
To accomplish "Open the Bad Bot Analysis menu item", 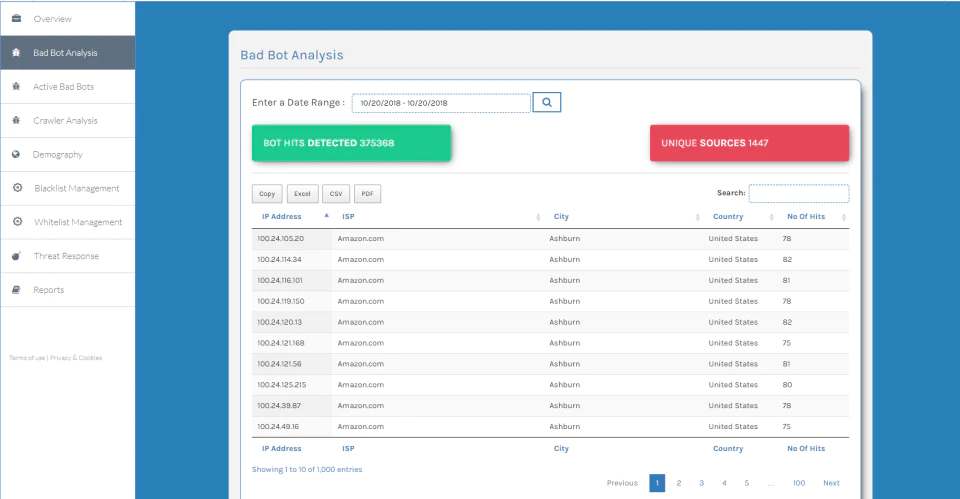I will (67, 53).
